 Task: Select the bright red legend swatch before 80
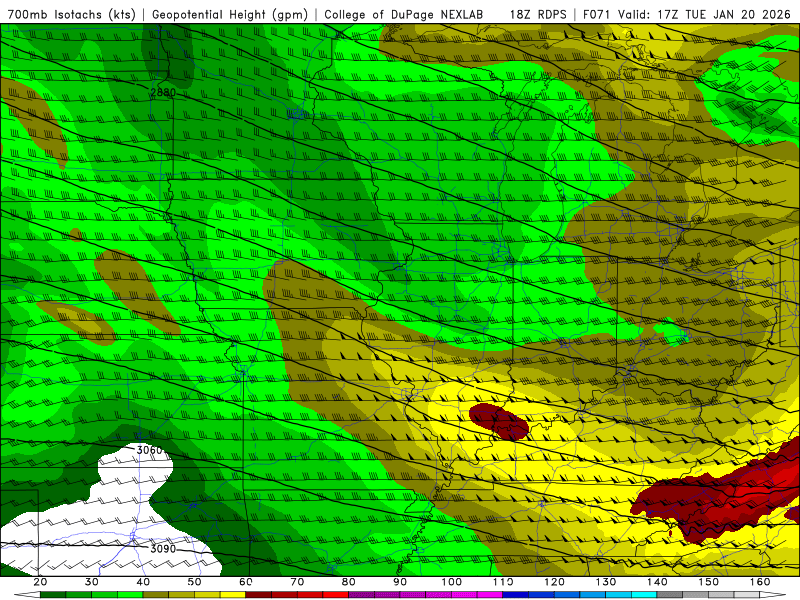pos(336,595)
